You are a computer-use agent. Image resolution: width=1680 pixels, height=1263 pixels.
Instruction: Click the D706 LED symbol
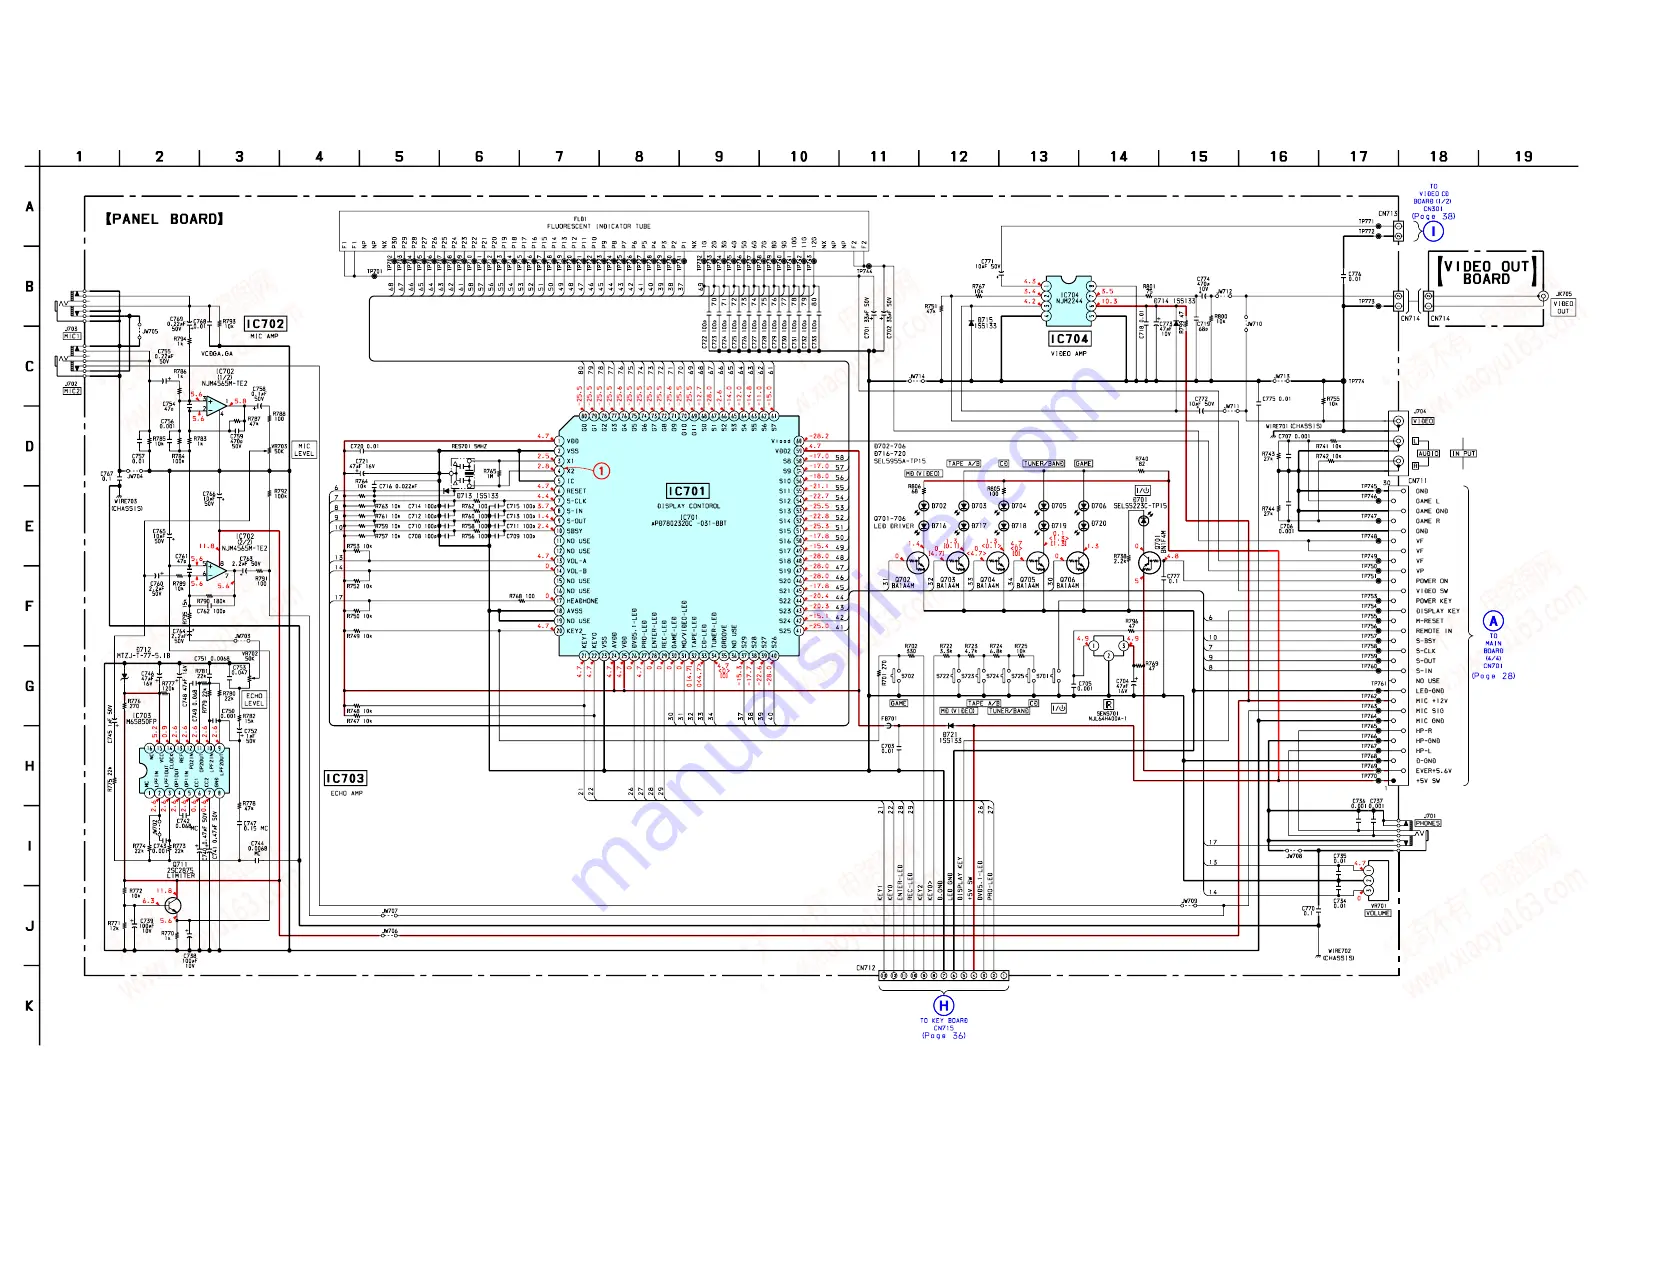click(1084, 507)
